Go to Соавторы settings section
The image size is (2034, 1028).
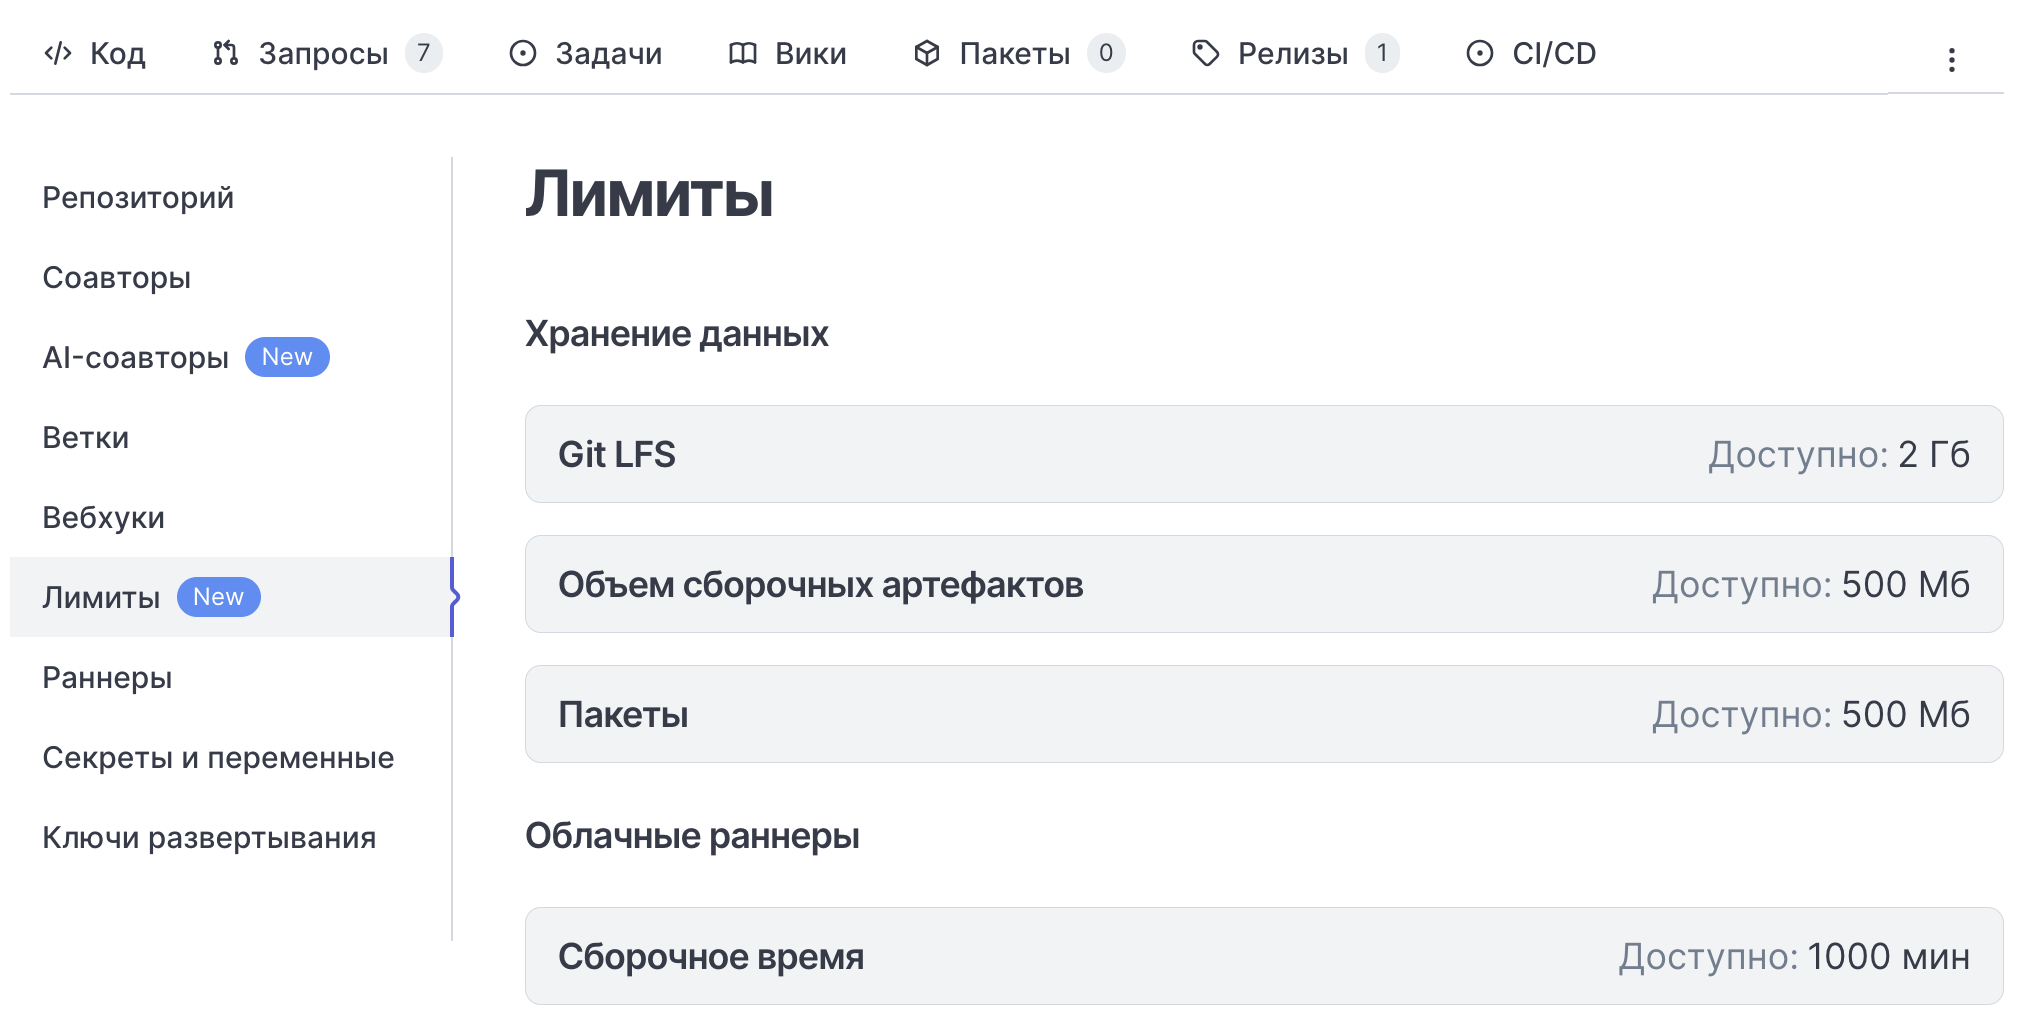(x=117, y=278)
